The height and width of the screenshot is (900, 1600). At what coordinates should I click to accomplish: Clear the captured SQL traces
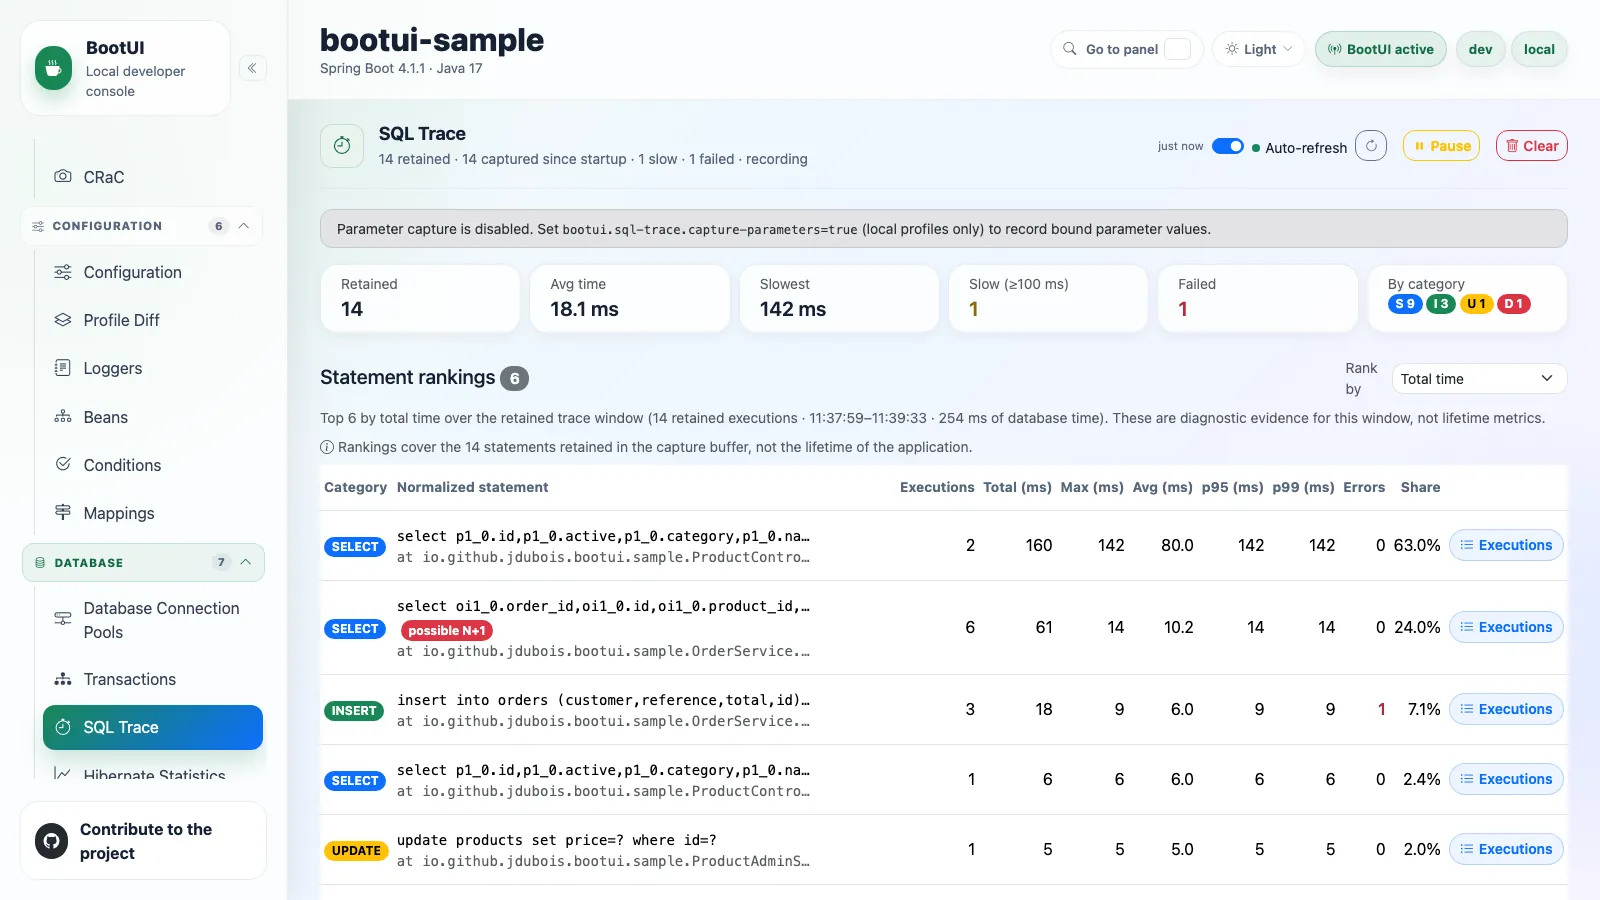1532,146
